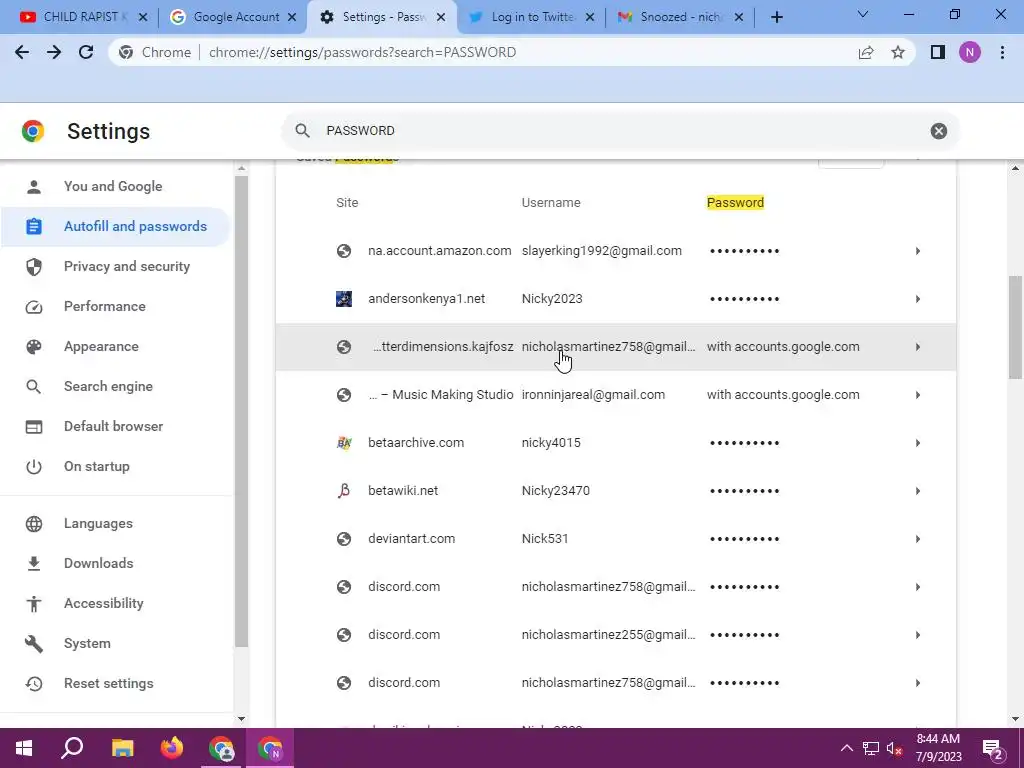The width and height of the screenshot is (1024, 768).
Task: Open System settings
Action: click(x=115, y=643)
